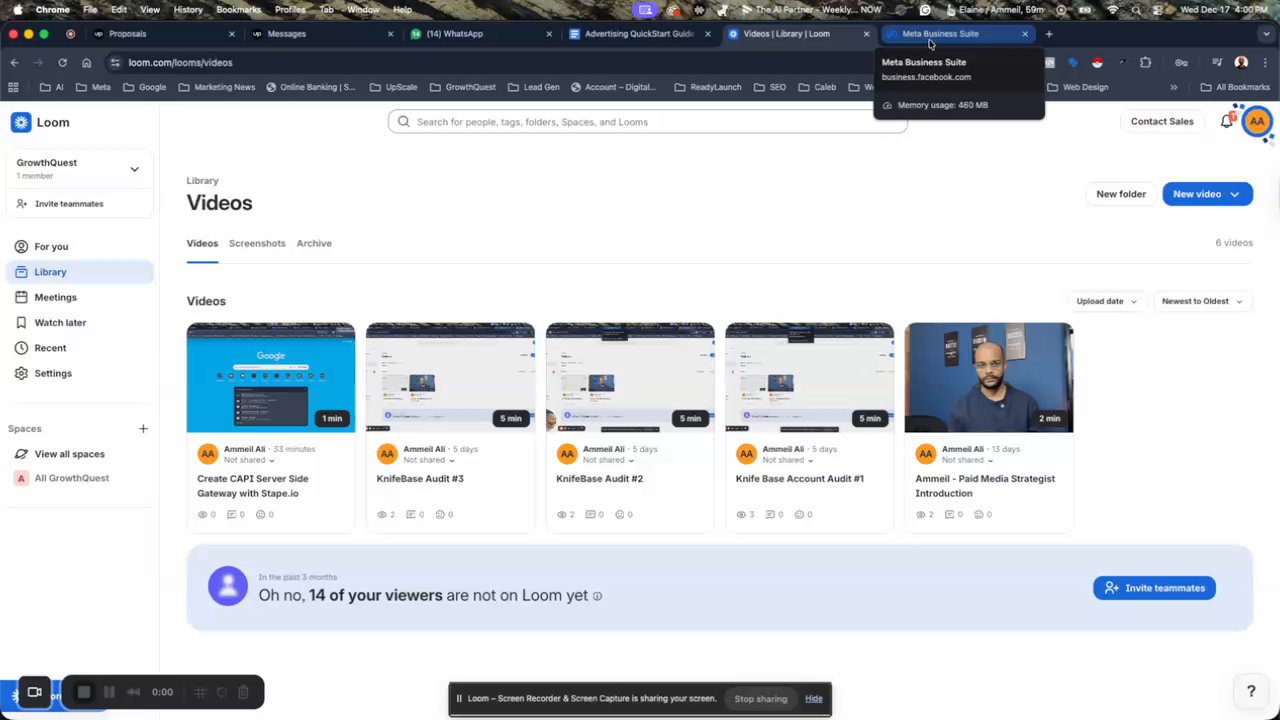Click the comments icon on KnifeBase Audit #2
The height and width of the screenshot is (720, 1280).
click(591, 515)
